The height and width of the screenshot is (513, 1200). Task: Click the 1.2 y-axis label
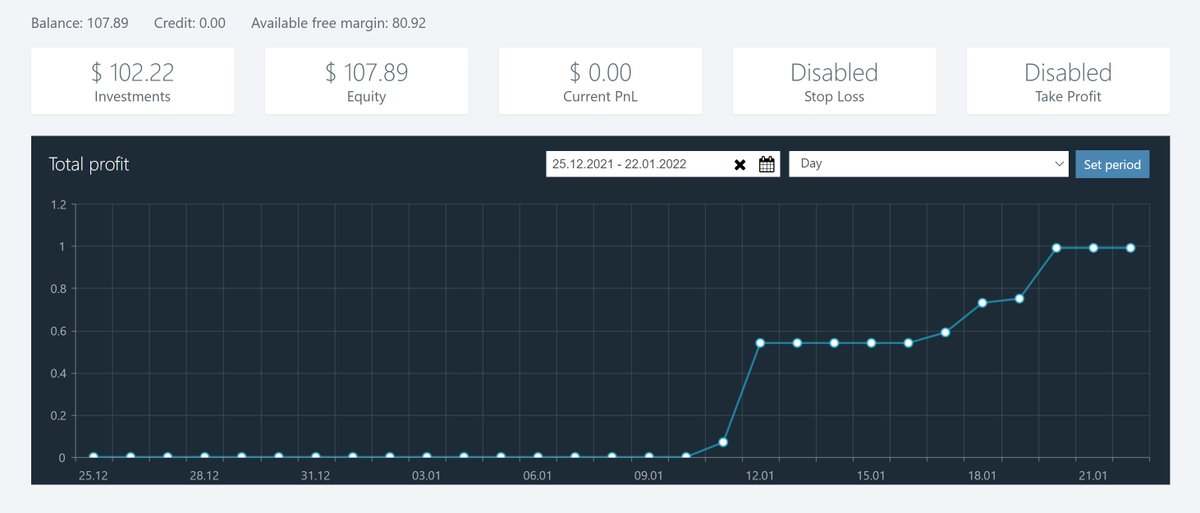pos(57,205)
